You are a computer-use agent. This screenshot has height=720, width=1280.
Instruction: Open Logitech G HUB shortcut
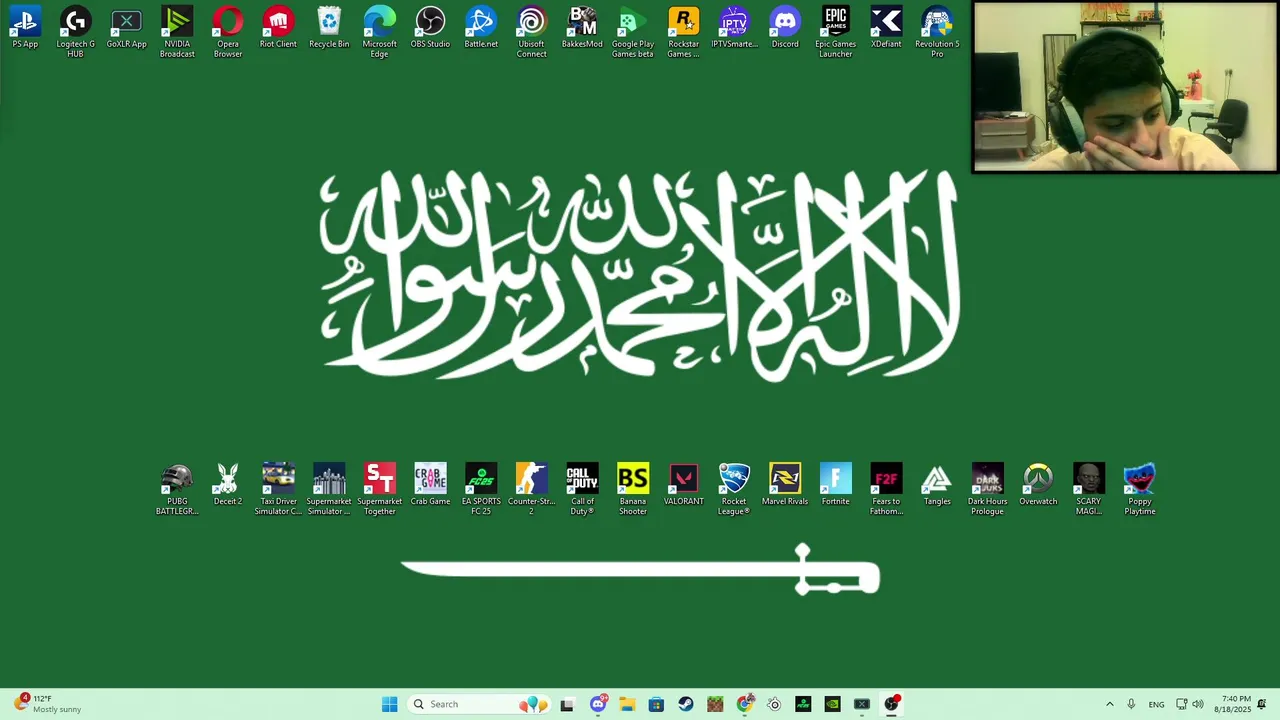point(75,32)
